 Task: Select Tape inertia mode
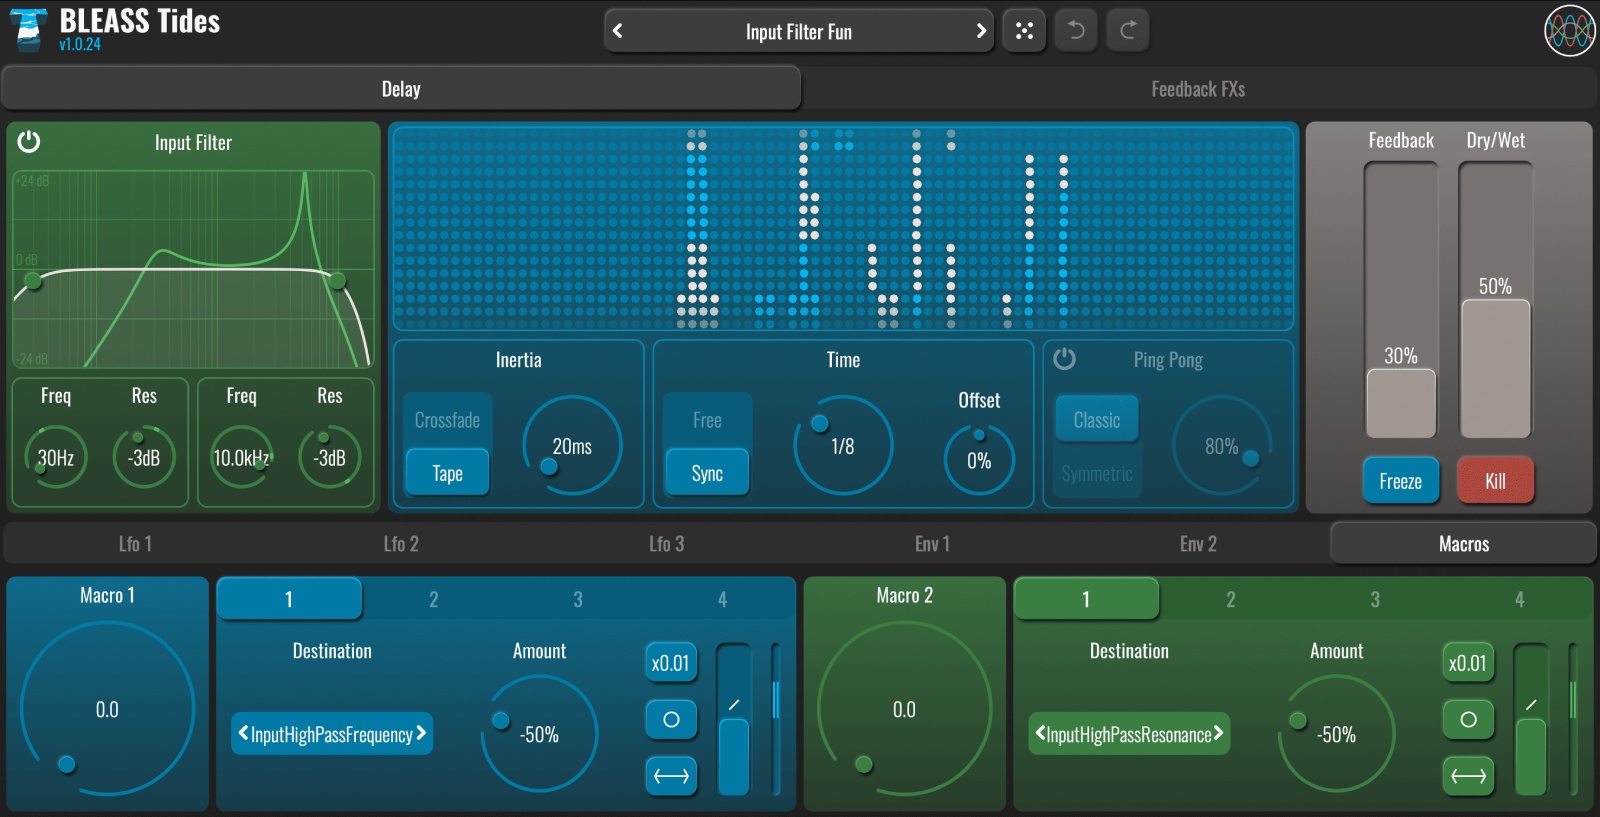coord(447,473)
